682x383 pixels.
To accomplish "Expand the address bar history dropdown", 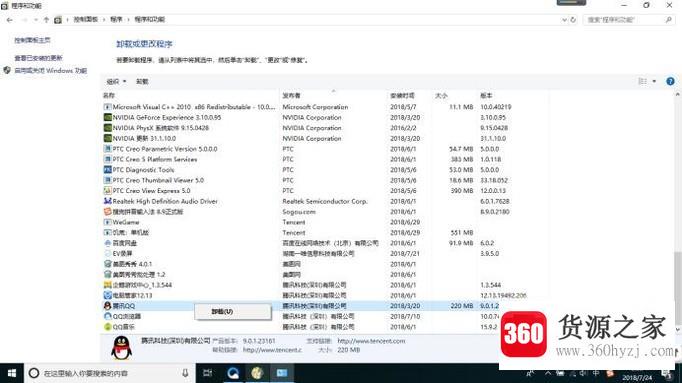I will point(564,20).
